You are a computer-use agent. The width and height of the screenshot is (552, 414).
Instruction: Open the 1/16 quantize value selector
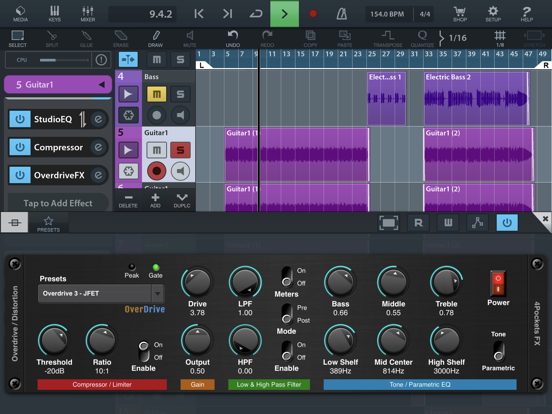coord(453,38)
